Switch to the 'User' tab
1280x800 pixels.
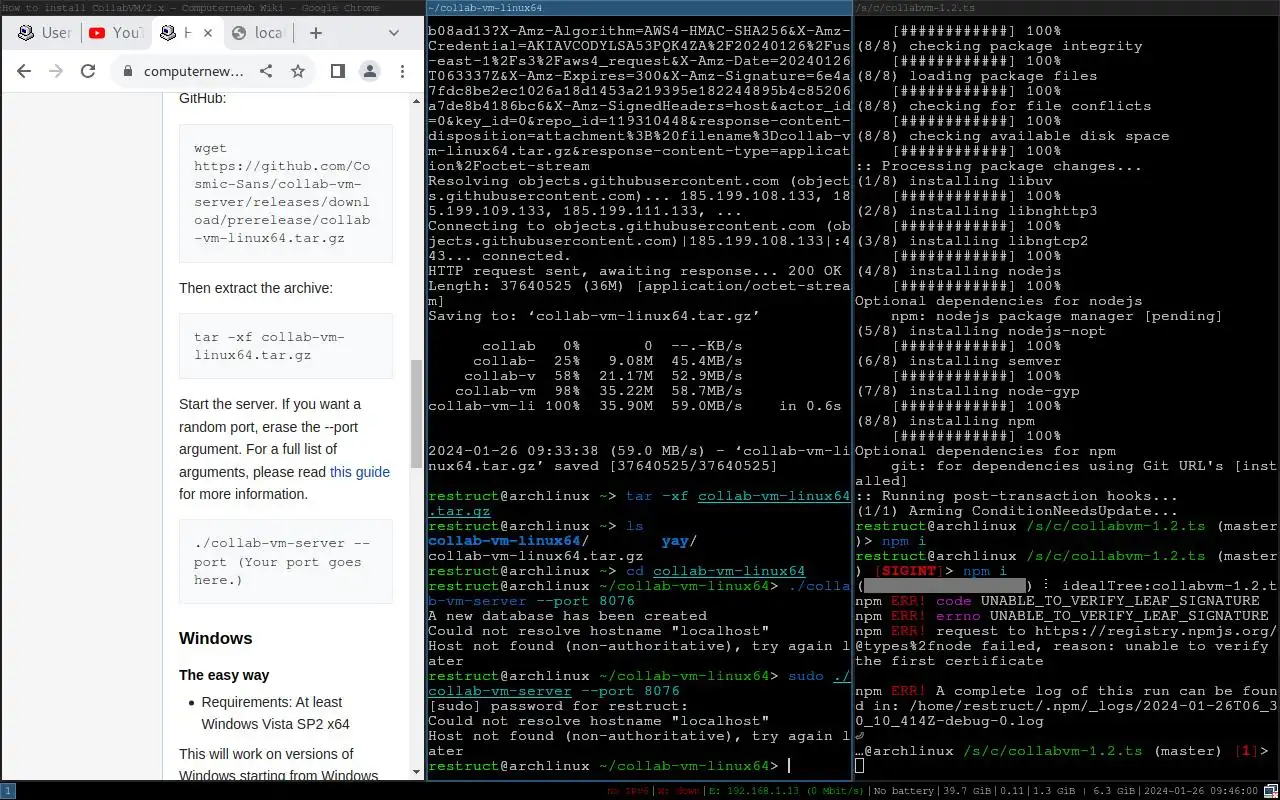pyautogui.click(x=45, y=33)
